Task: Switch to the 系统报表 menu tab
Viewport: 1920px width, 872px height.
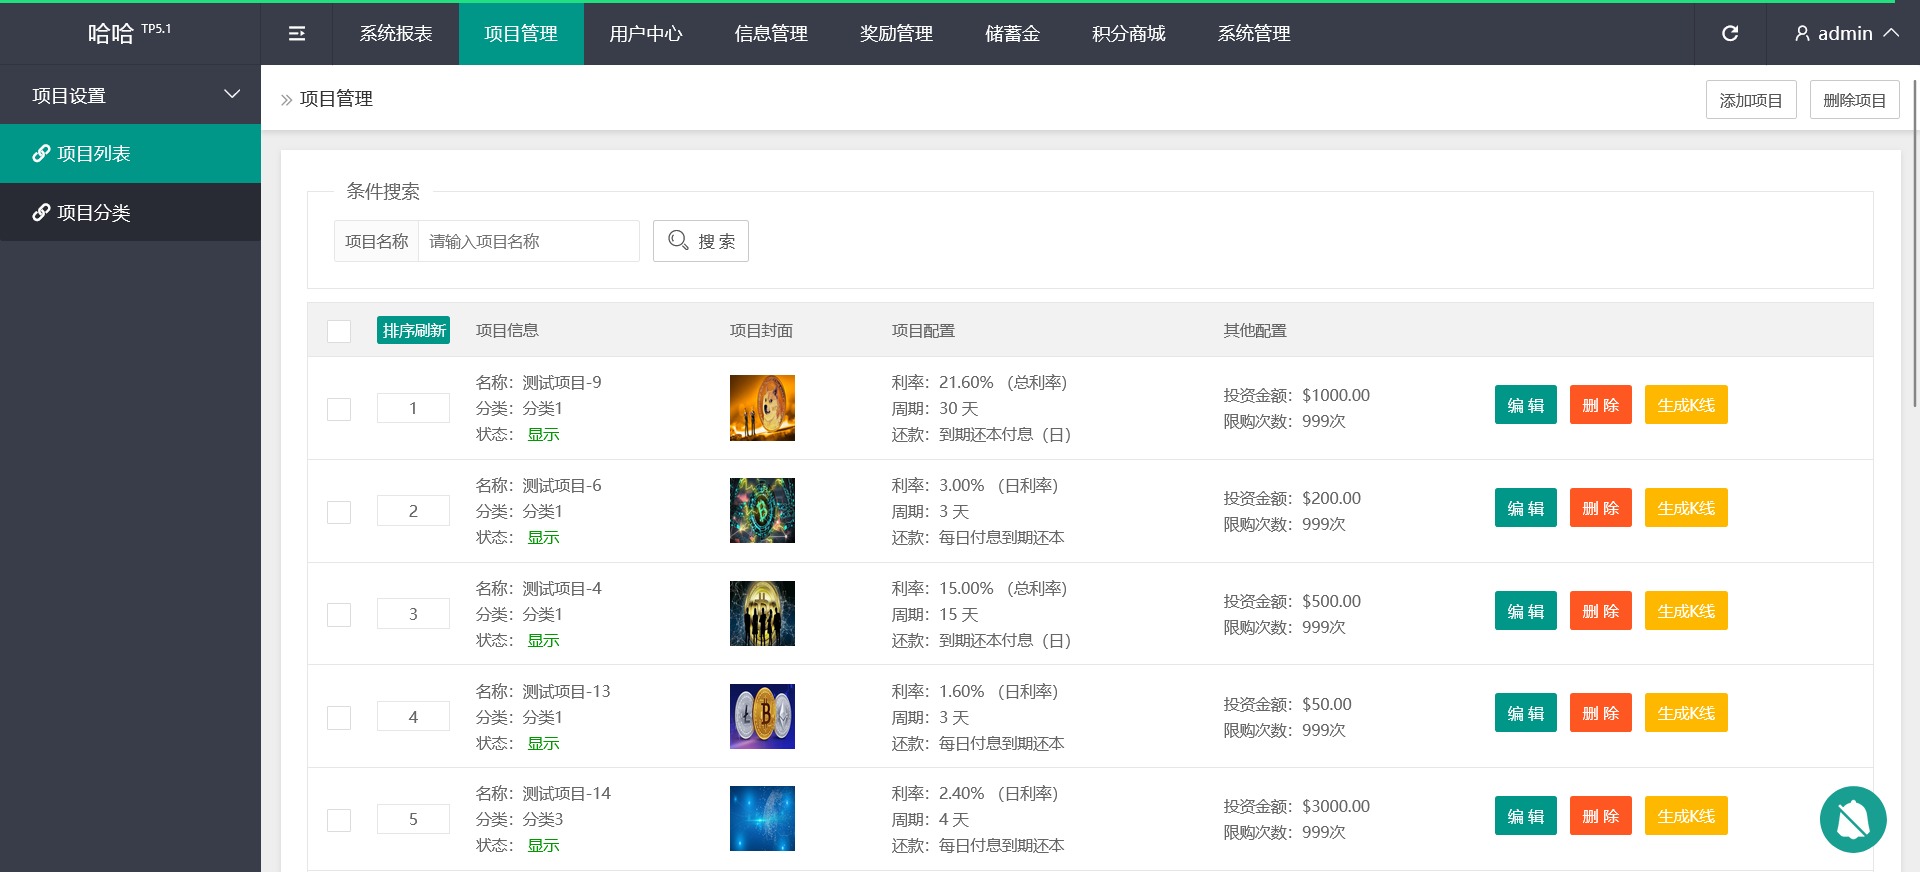Action: tap(396, 34)
